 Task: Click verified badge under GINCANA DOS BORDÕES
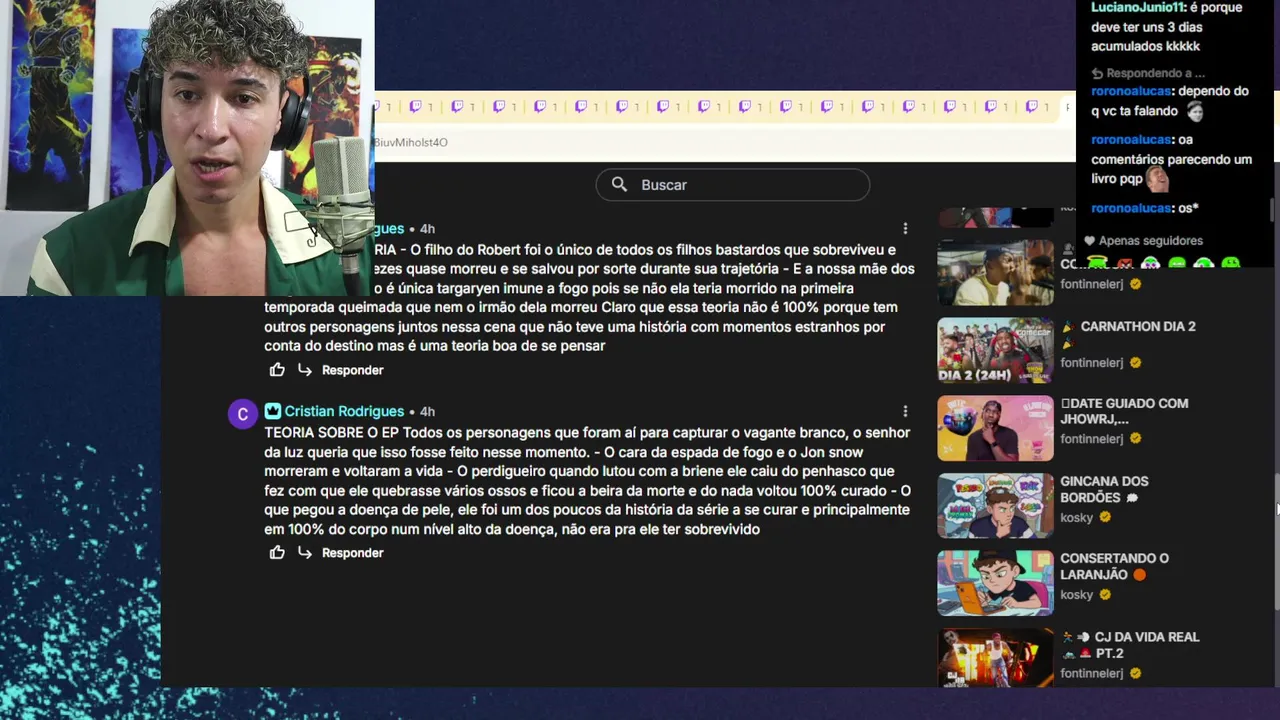pyautogui.click(x=1105, y=517)
